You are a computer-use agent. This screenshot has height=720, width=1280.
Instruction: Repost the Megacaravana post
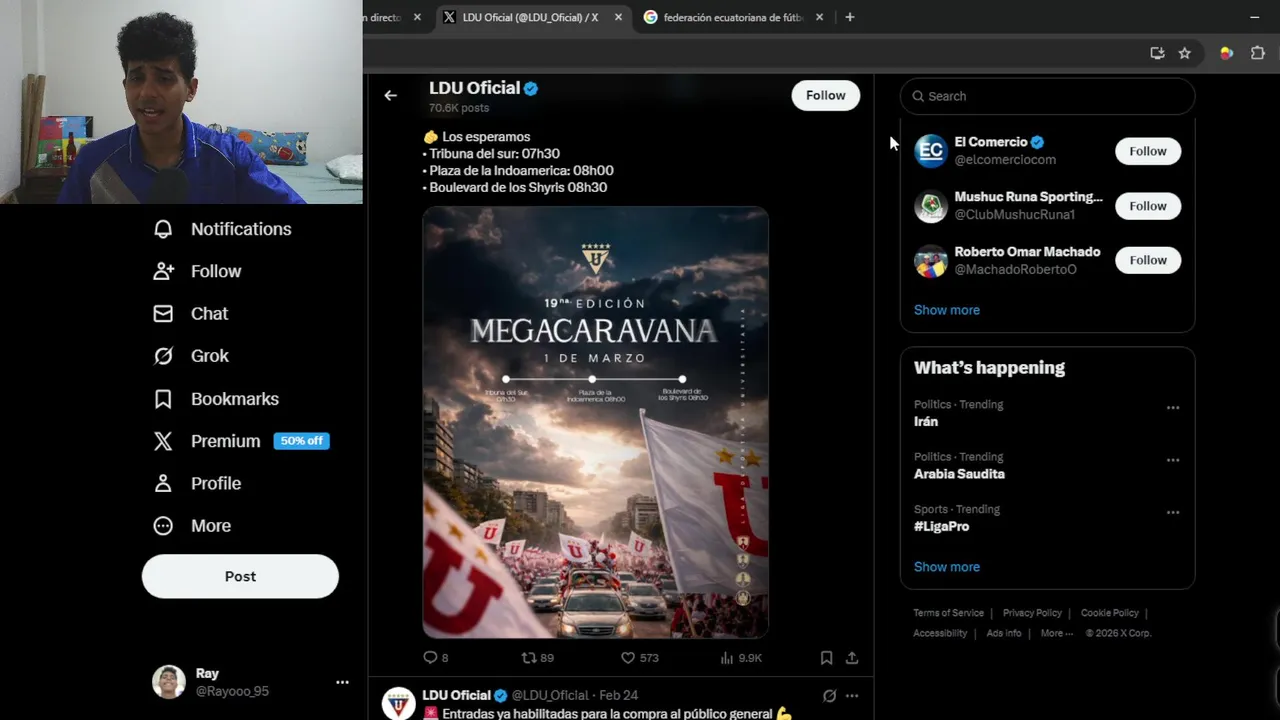(537, 658)
